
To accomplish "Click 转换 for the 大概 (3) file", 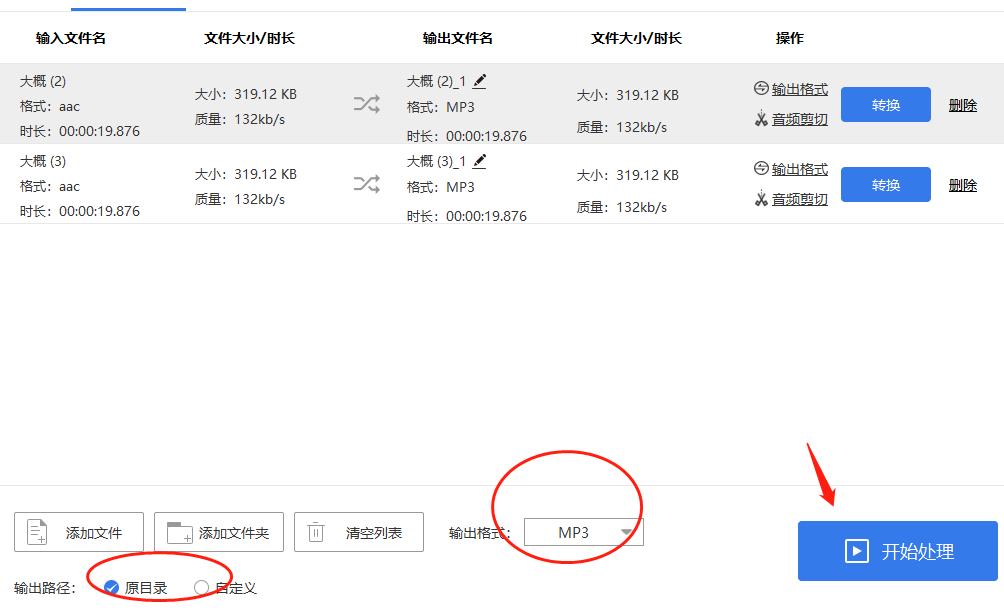I will pyautogui.click(x=885, y=184).
